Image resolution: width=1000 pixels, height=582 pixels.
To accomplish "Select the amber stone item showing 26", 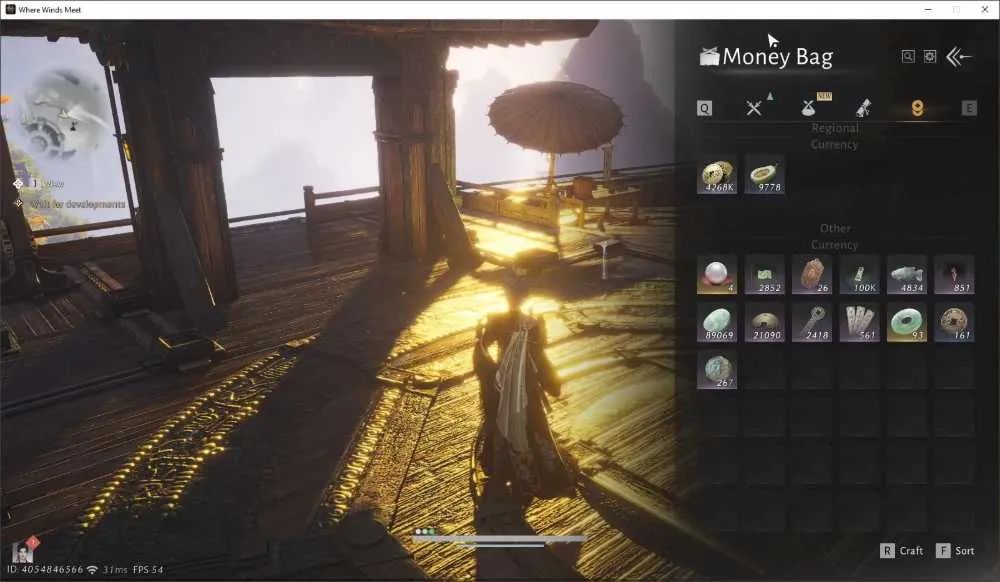I will (x=812, y=275).
